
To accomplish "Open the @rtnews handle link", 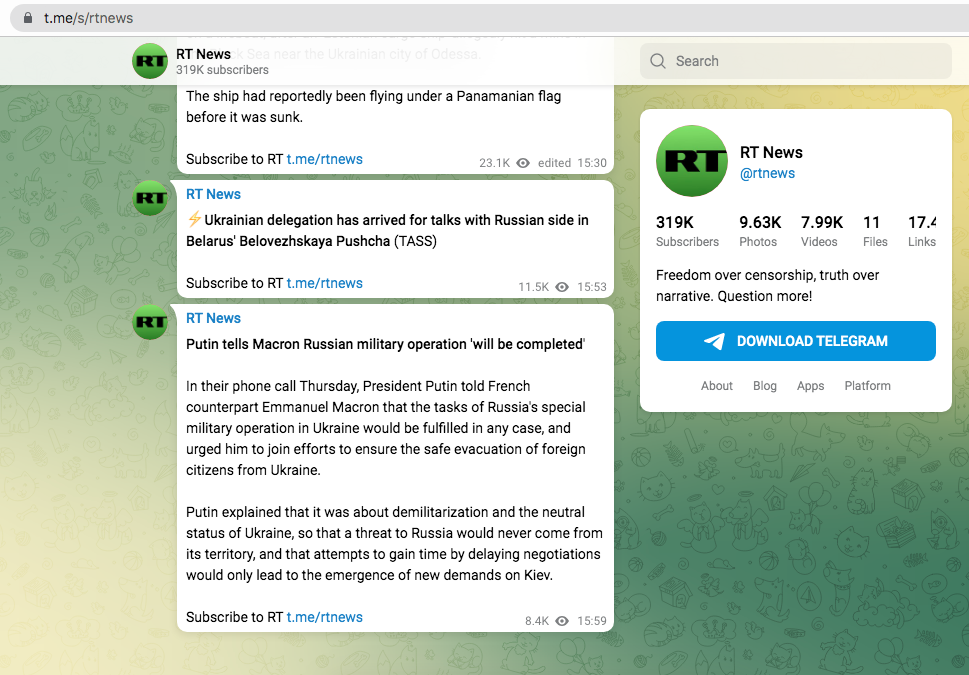I will [x=768, y=174].
